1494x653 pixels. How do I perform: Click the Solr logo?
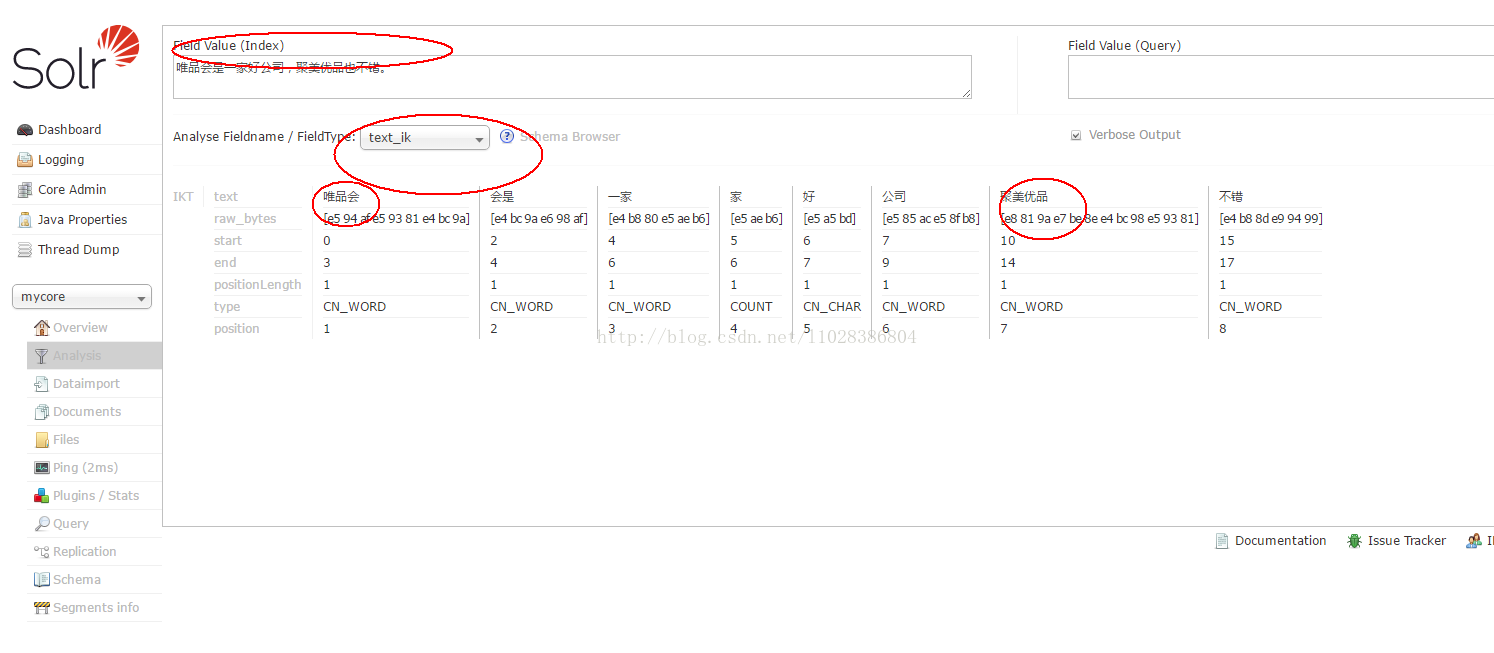coord(76,58)
